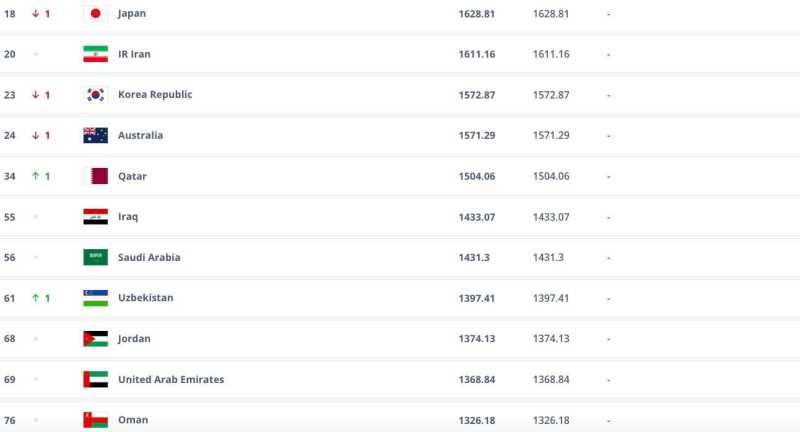800x432 pixels.
Task: Click IR Iran's rank number 20
Action: pos(10,54)
